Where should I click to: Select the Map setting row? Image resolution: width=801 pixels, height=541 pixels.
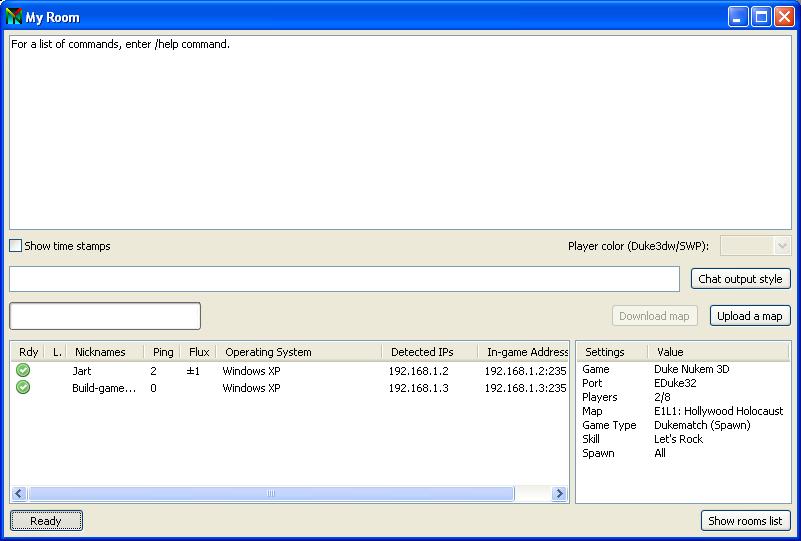682,411
